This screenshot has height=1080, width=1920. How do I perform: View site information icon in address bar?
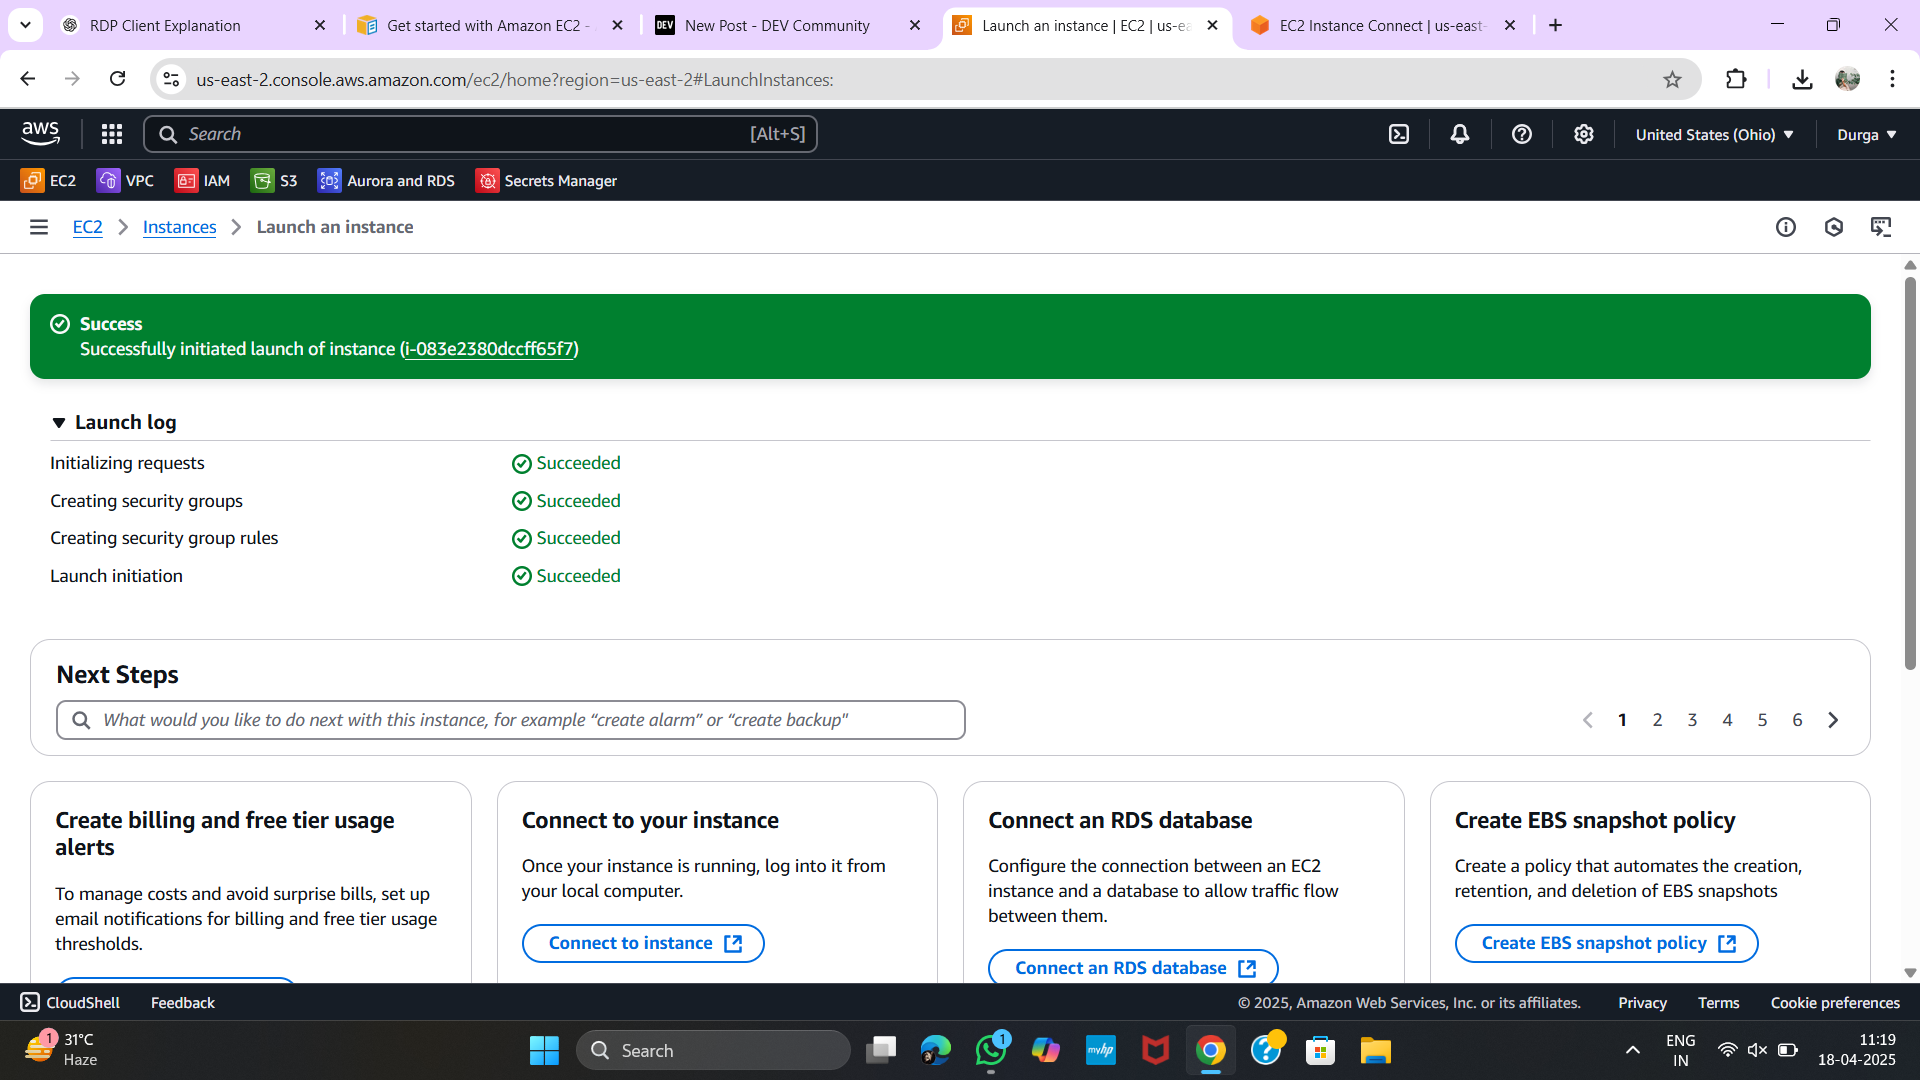tap(172, 79)
